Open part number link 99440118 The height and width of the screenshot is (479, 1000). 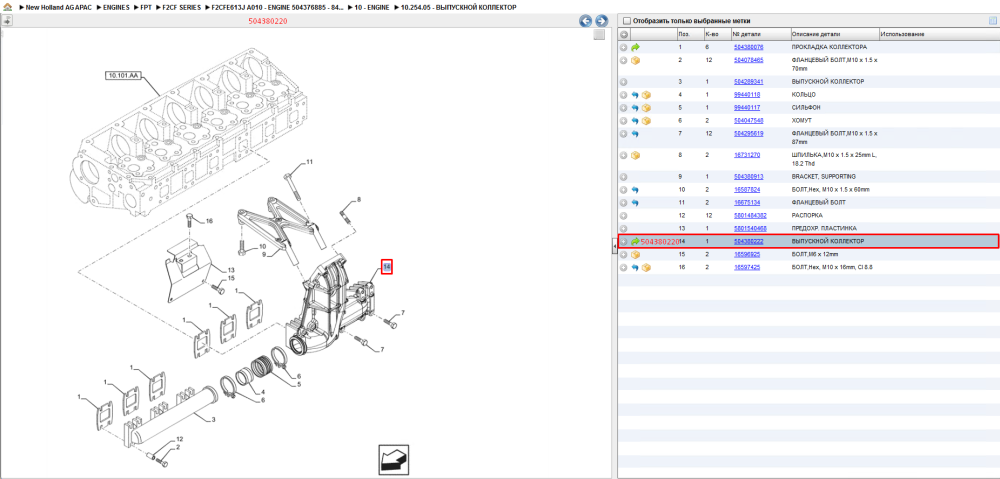[747, 94]
